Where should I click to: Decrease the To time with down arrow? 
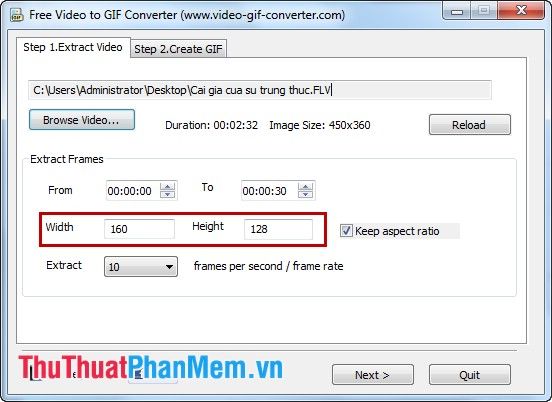pos(305,194)
